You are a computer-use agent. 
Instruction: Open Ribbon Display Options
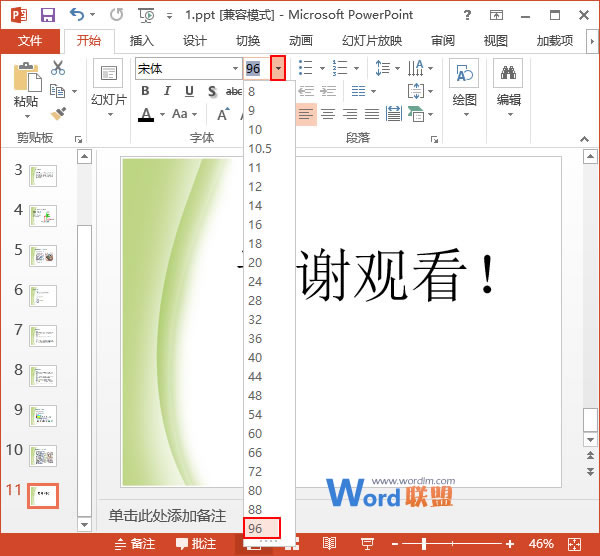click(x=496, y=15)
